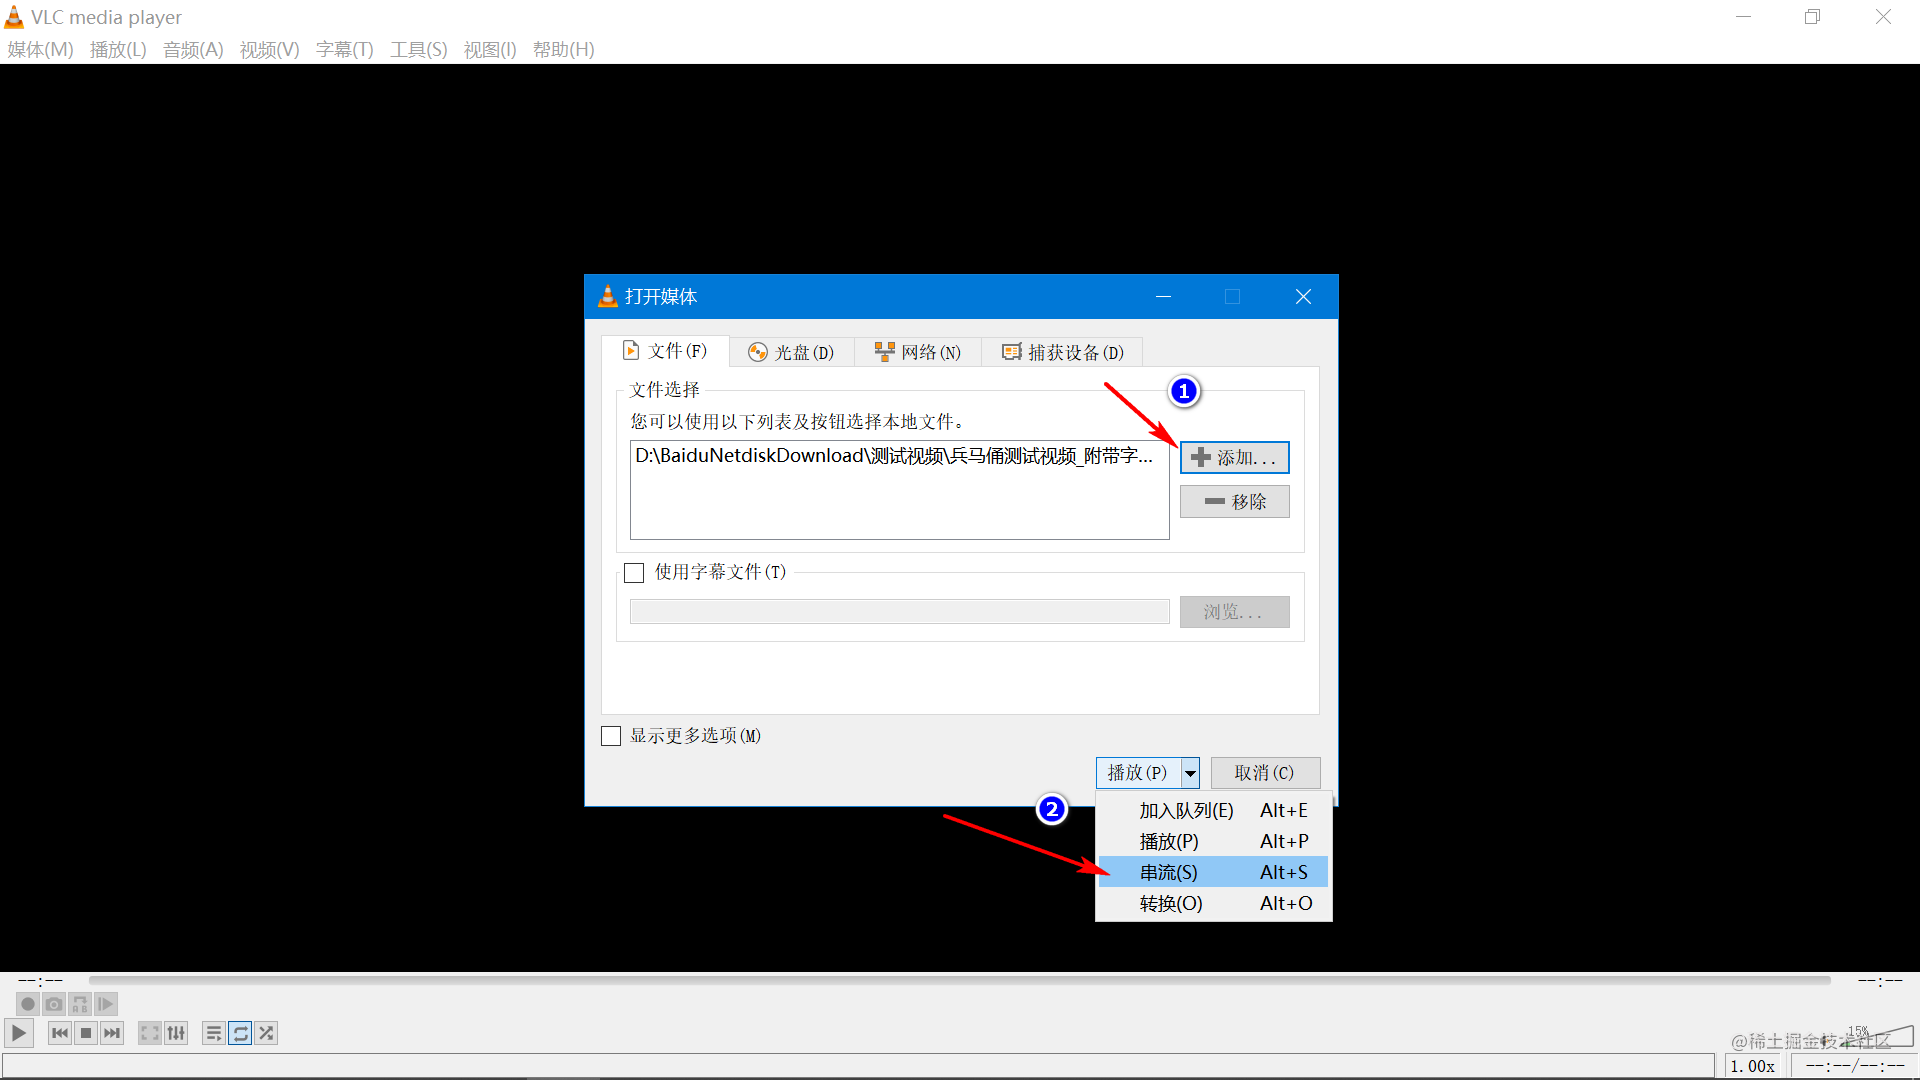This screenshot has width=1920, height=1080.
Task: Skip to the previous media item
Action: [60, 1033]
